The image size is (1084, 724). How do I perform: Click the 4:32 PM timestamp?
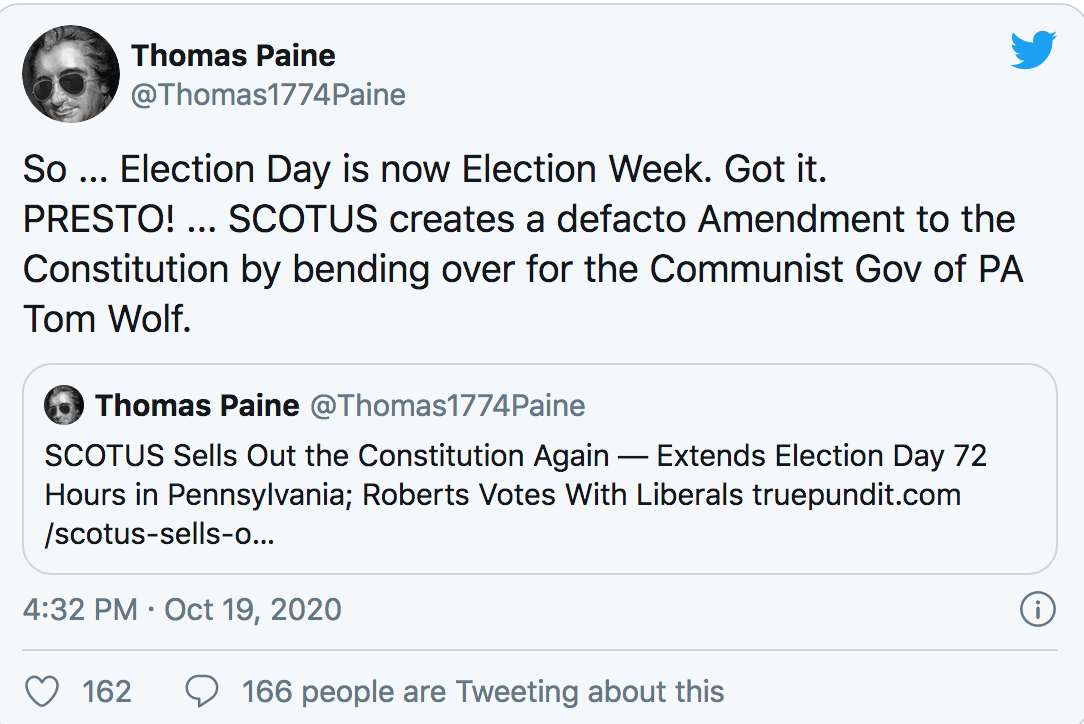(80, 610)
